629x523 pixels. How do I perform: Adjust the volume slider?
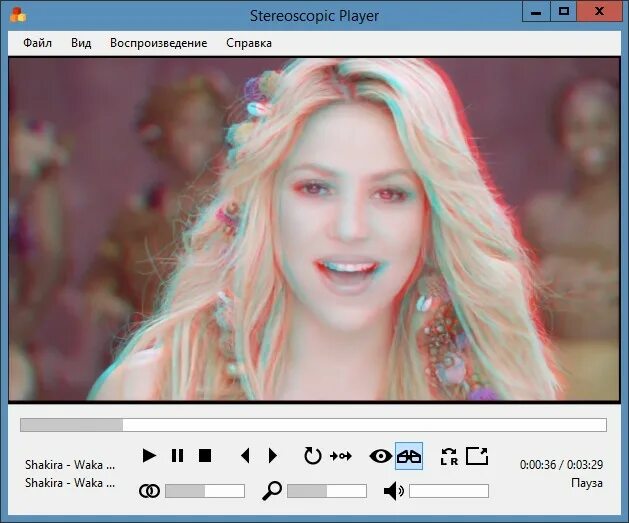pos(449,491)
